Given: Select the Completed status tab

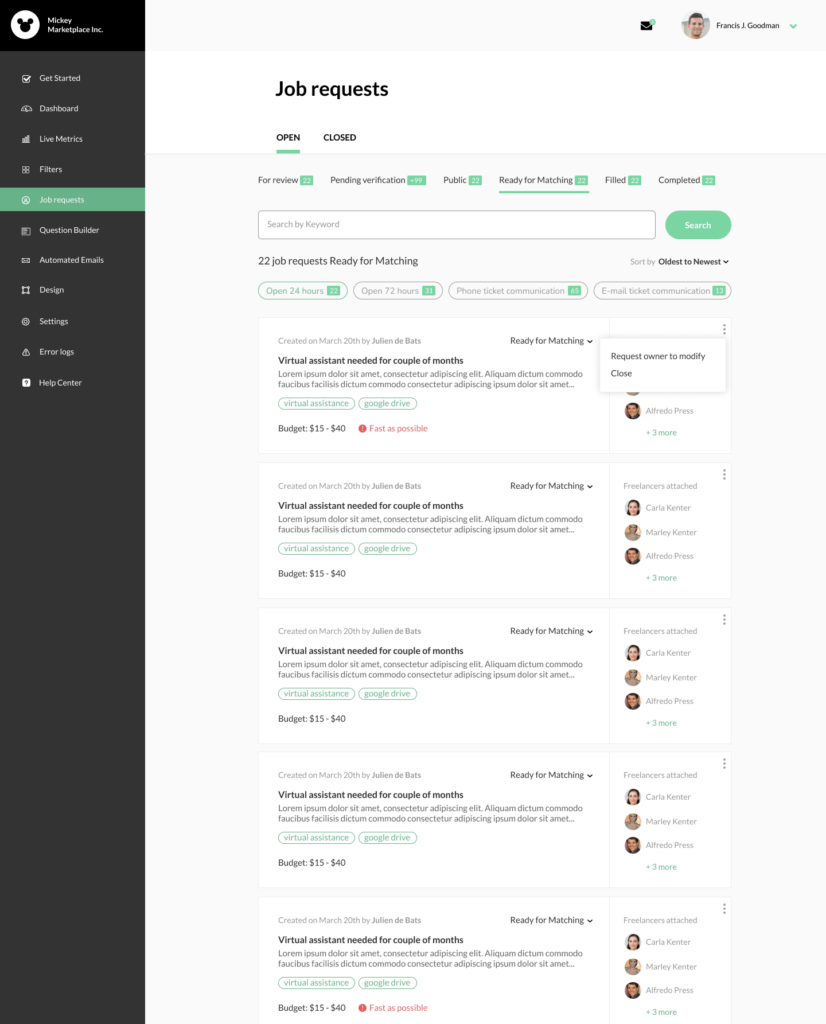Looking at the screenshot, I should 686,180.
